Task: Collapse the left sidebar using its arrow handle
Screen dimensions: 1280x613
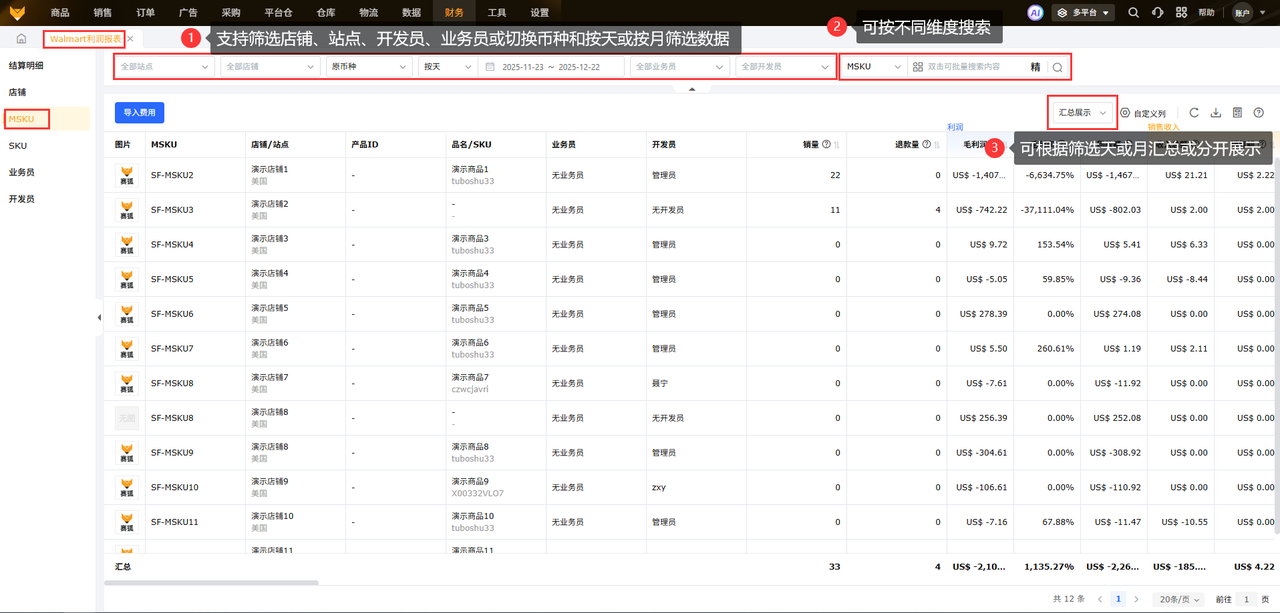Action: tap(99, 317)
